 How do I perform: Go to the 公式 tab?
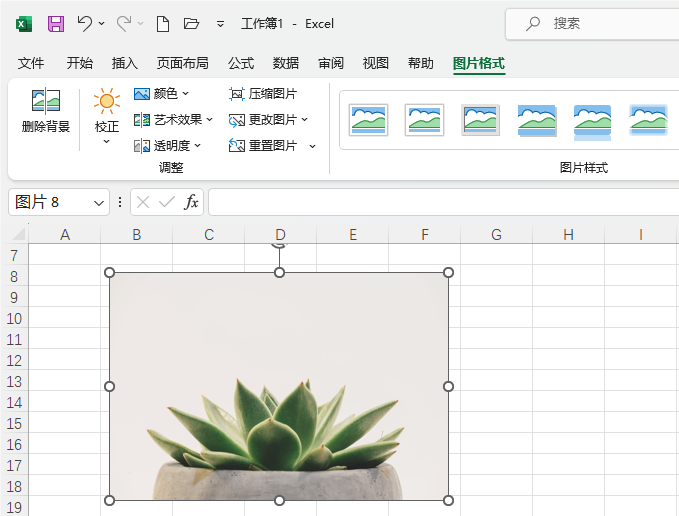(x=241, y=63)
